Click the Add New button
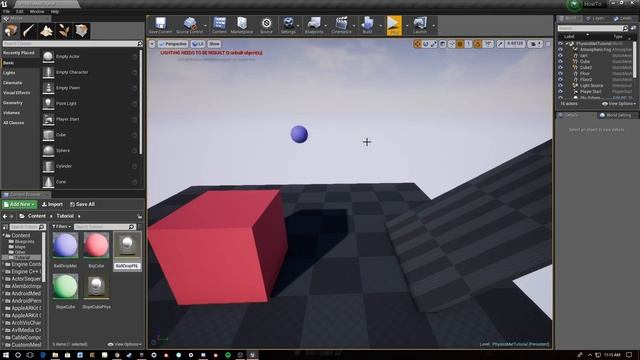 click(20, 204)
